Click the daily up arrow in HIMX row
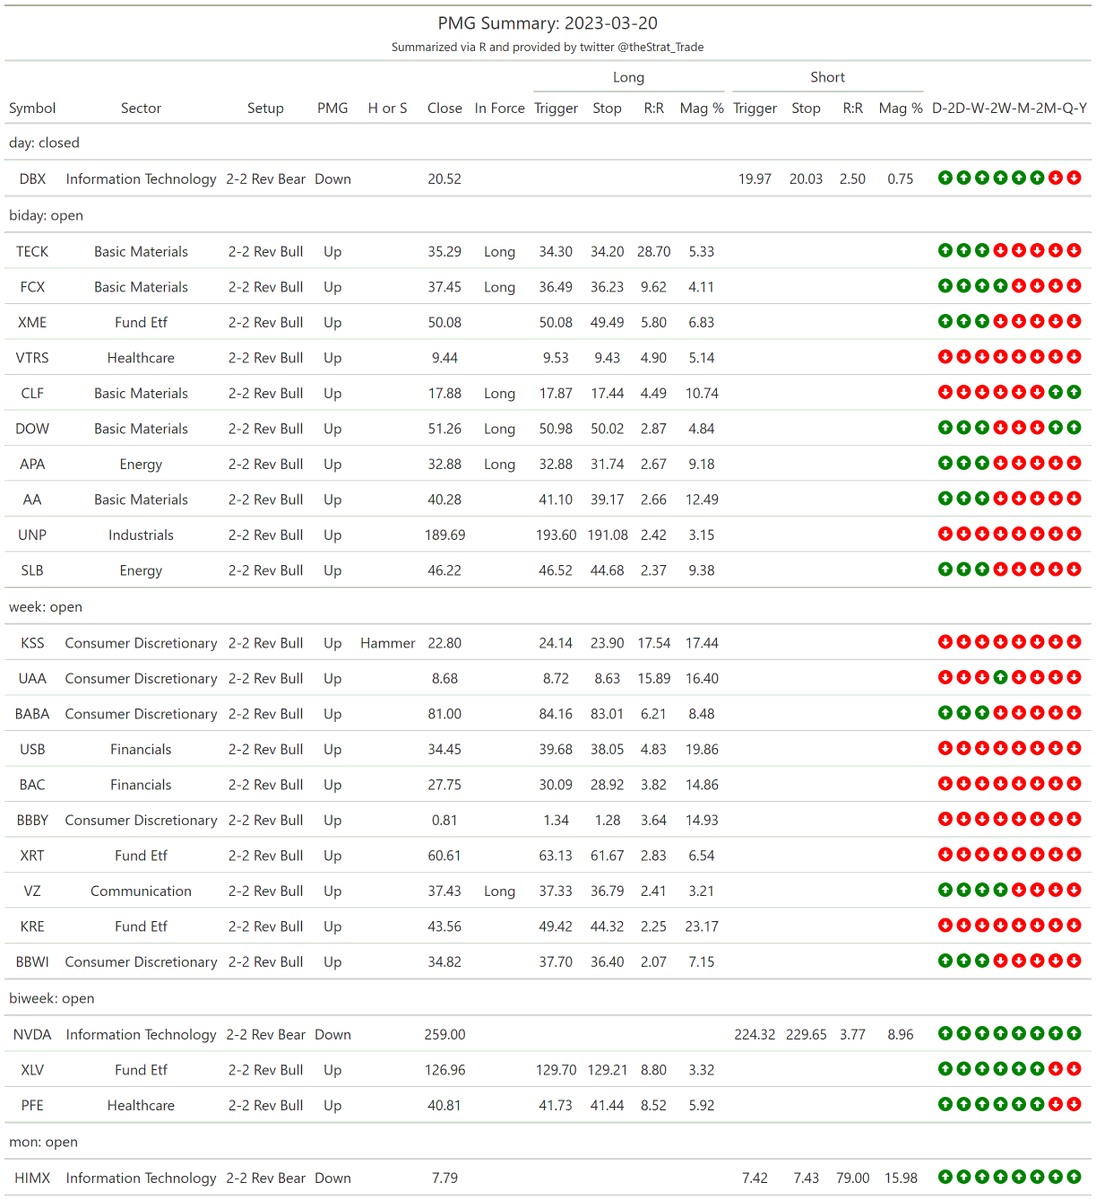The height and width of the screenshot is (1200, 1096). 945,1177
